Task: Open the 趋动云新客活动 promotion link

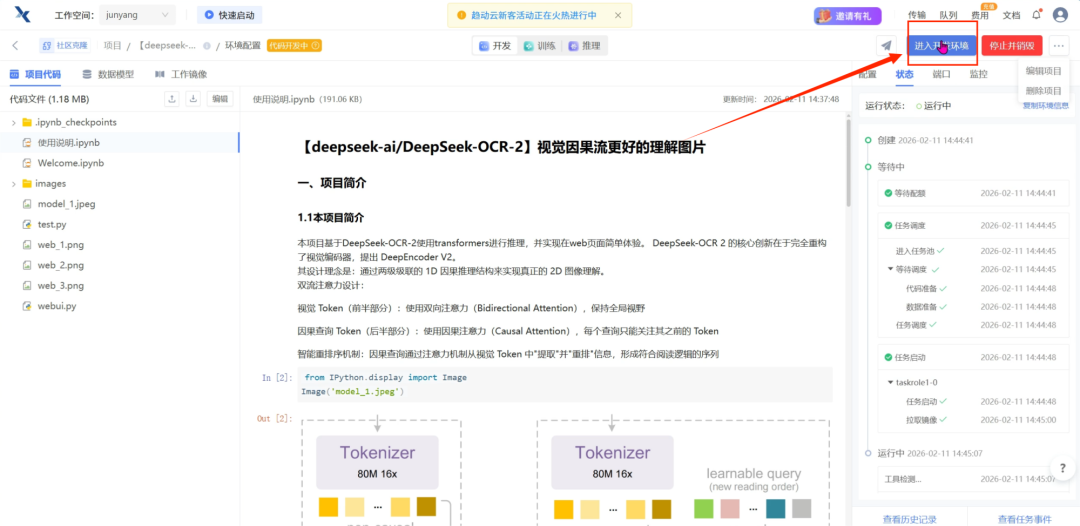Action: click(x=534, y=14)
